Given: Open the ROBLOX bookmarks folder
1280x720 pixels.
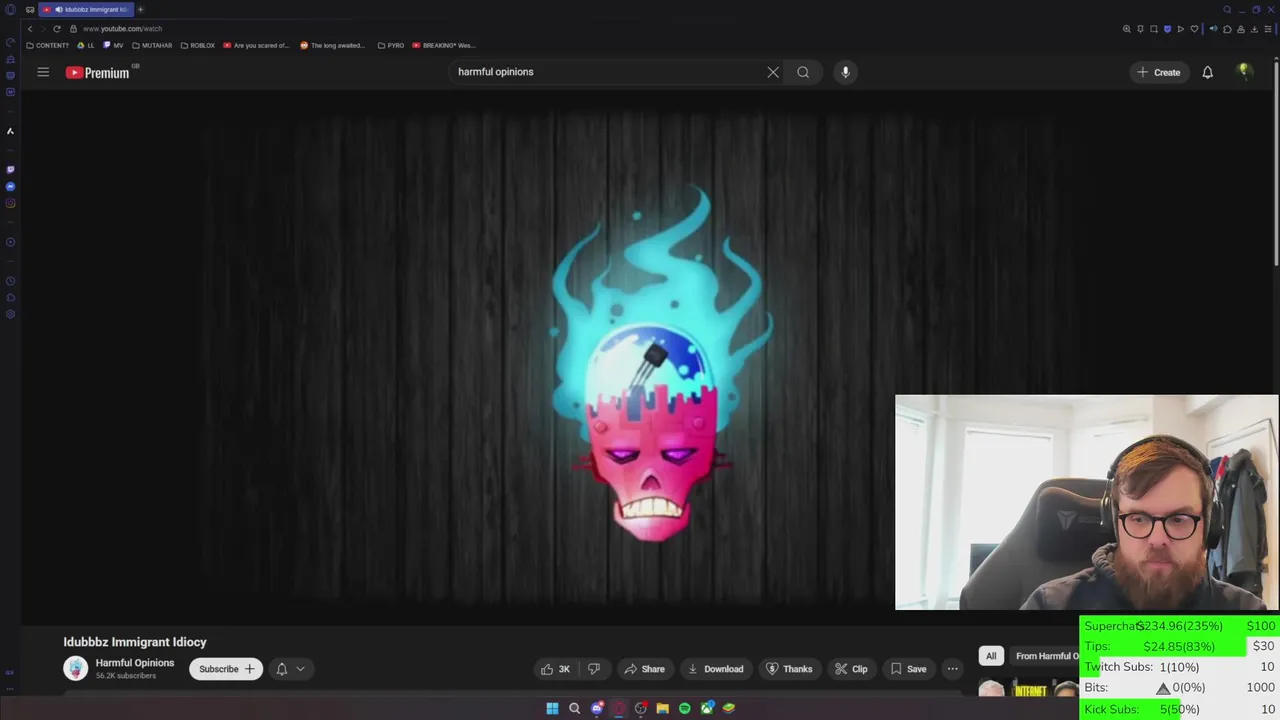Looking at the screenshot, I should (x=198, y=45).
